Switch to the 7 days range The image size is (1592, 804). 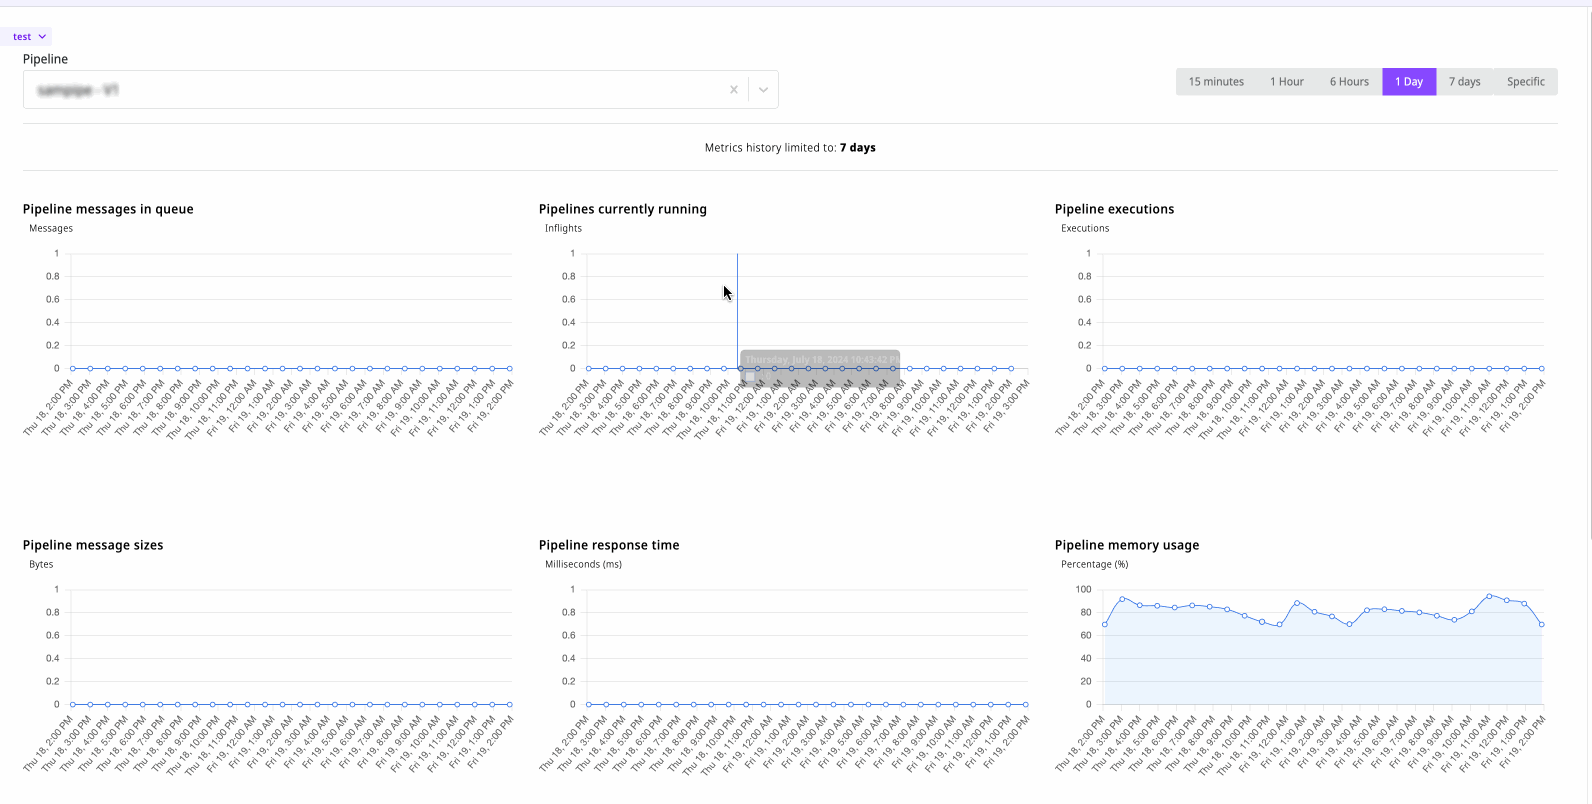click(x=1464, y=82)
